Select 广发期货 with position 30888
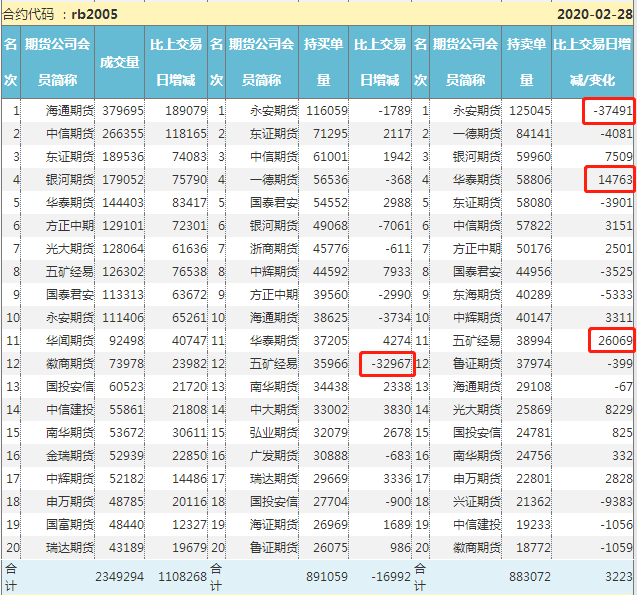 (x=274, y=456)
